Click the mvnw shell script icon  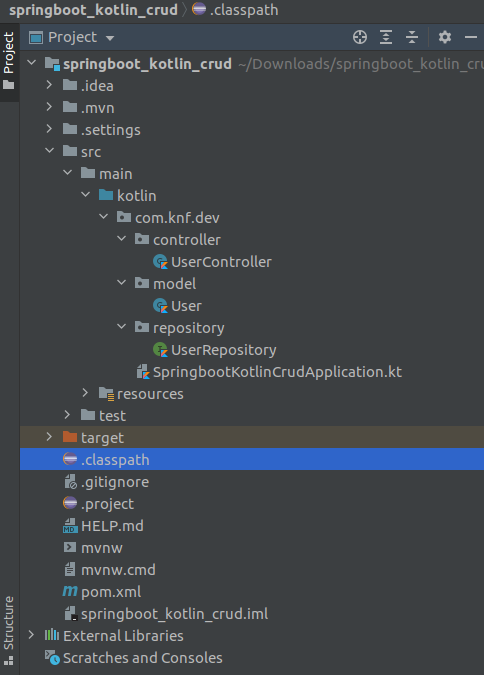click(70, 547)
